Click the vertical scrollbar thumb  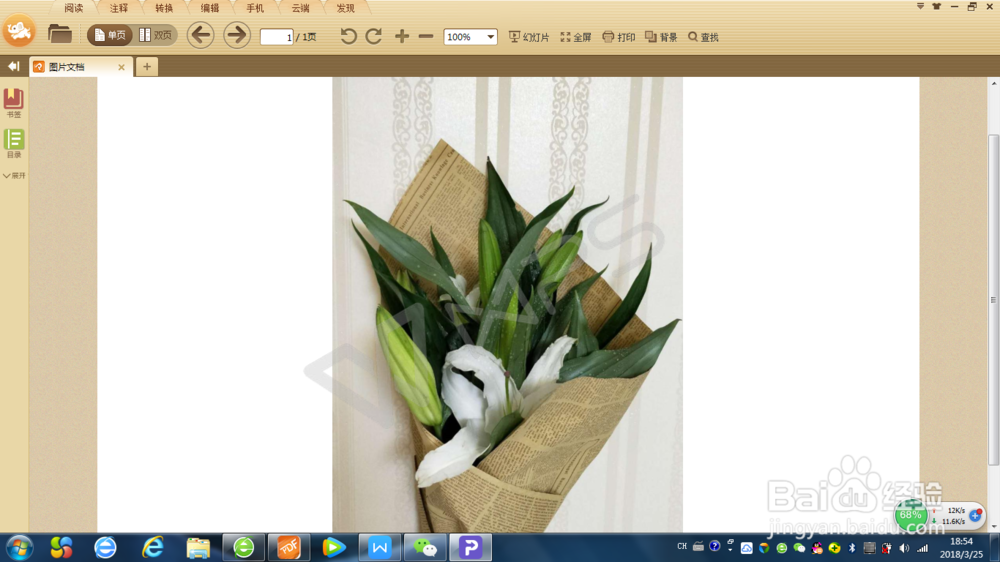pyautogui.click(x=994, y=300)
